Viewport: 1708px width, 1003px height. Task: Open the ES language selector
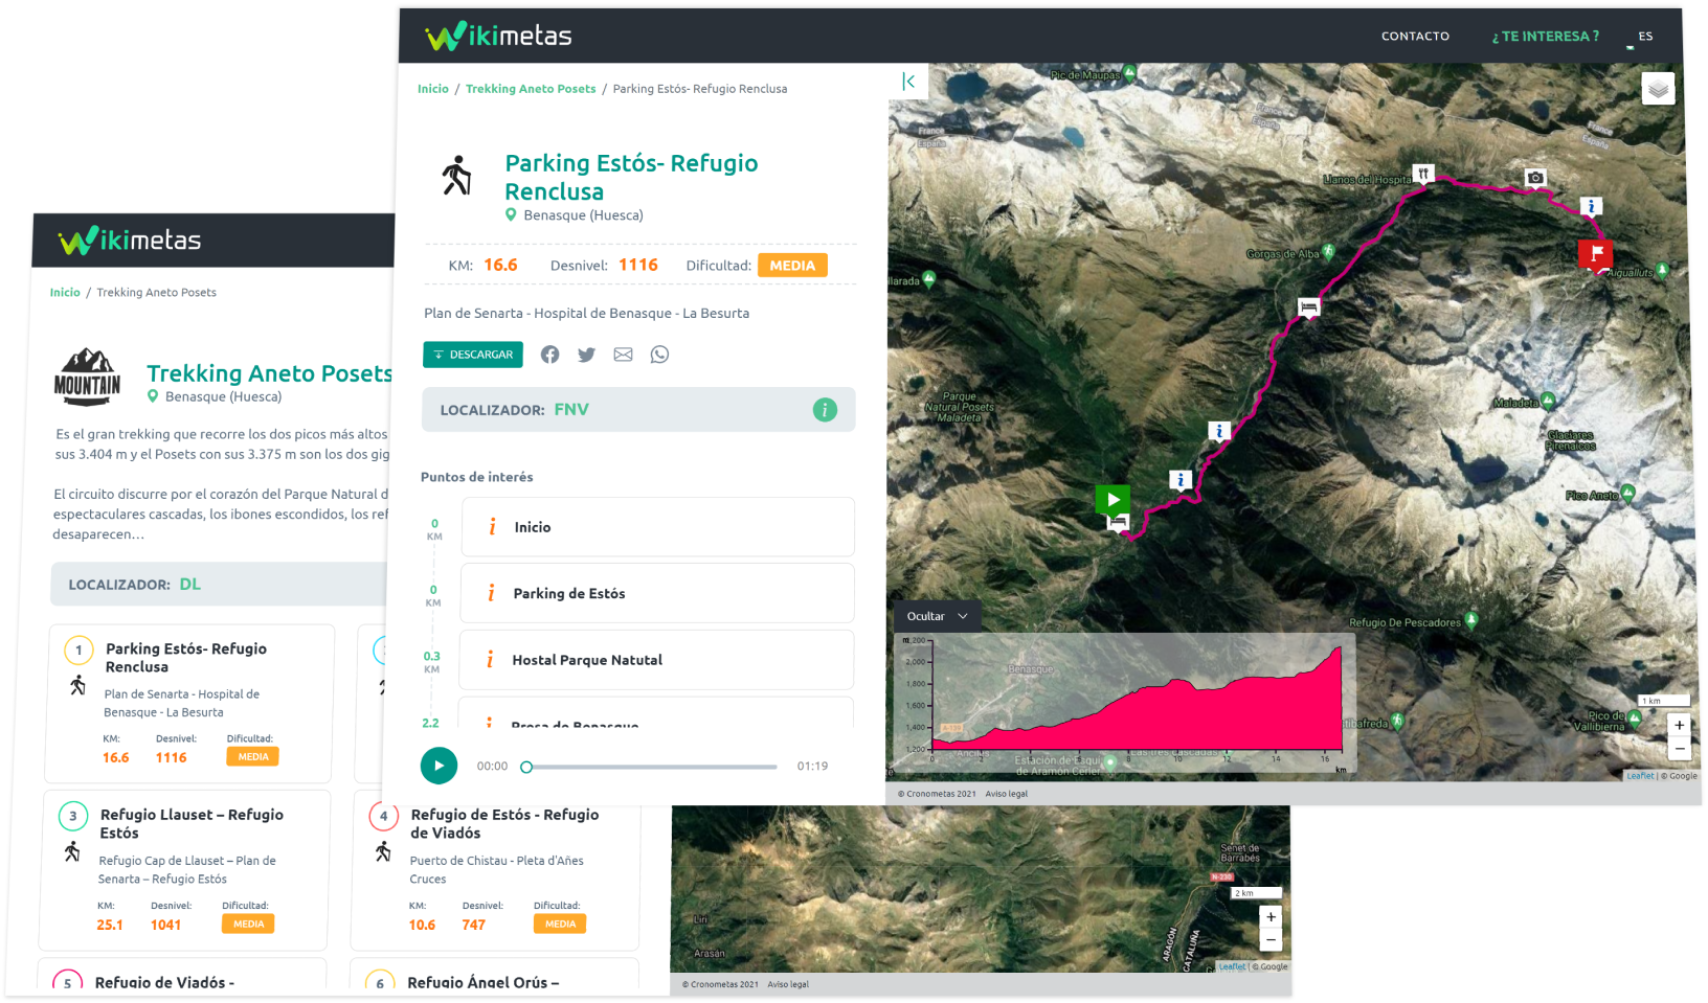[1645, 36]
